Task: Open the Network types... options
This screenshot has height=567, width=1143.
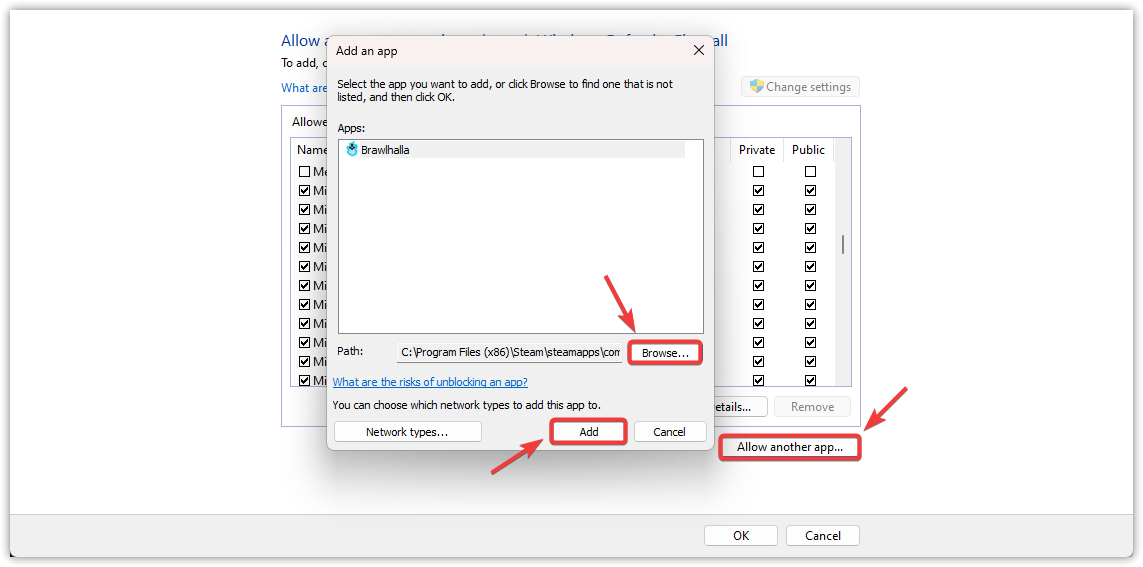Action: [x=407, y=431]
